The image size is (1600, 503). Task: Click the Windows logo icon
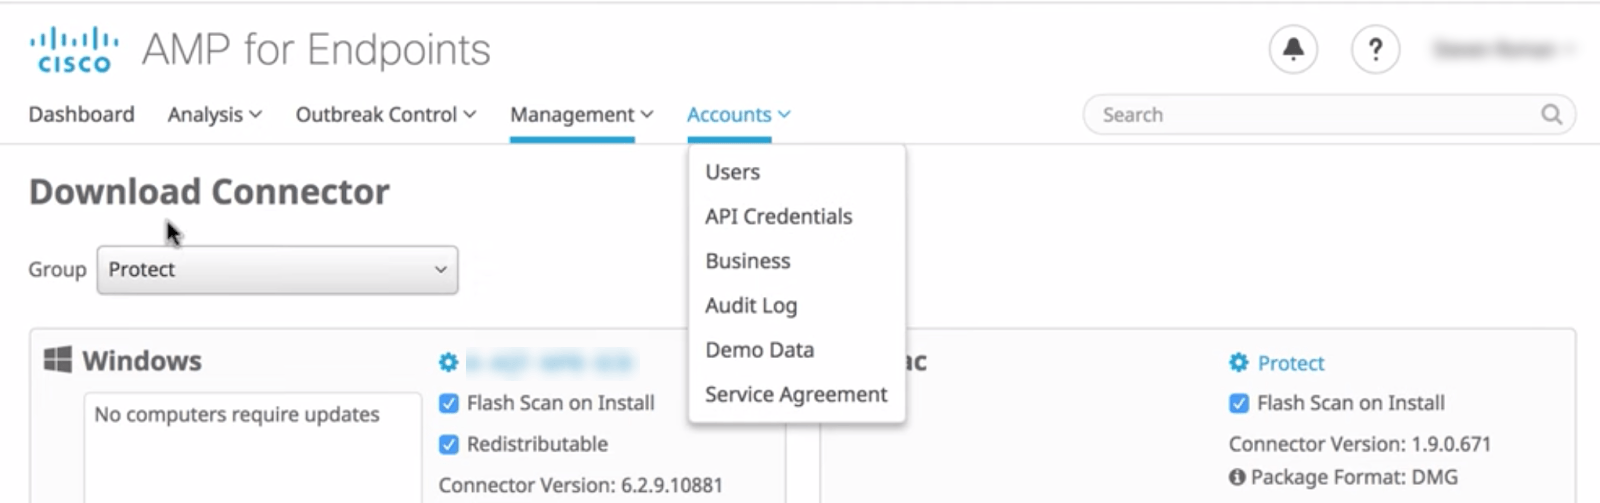[x=58, y=360]
